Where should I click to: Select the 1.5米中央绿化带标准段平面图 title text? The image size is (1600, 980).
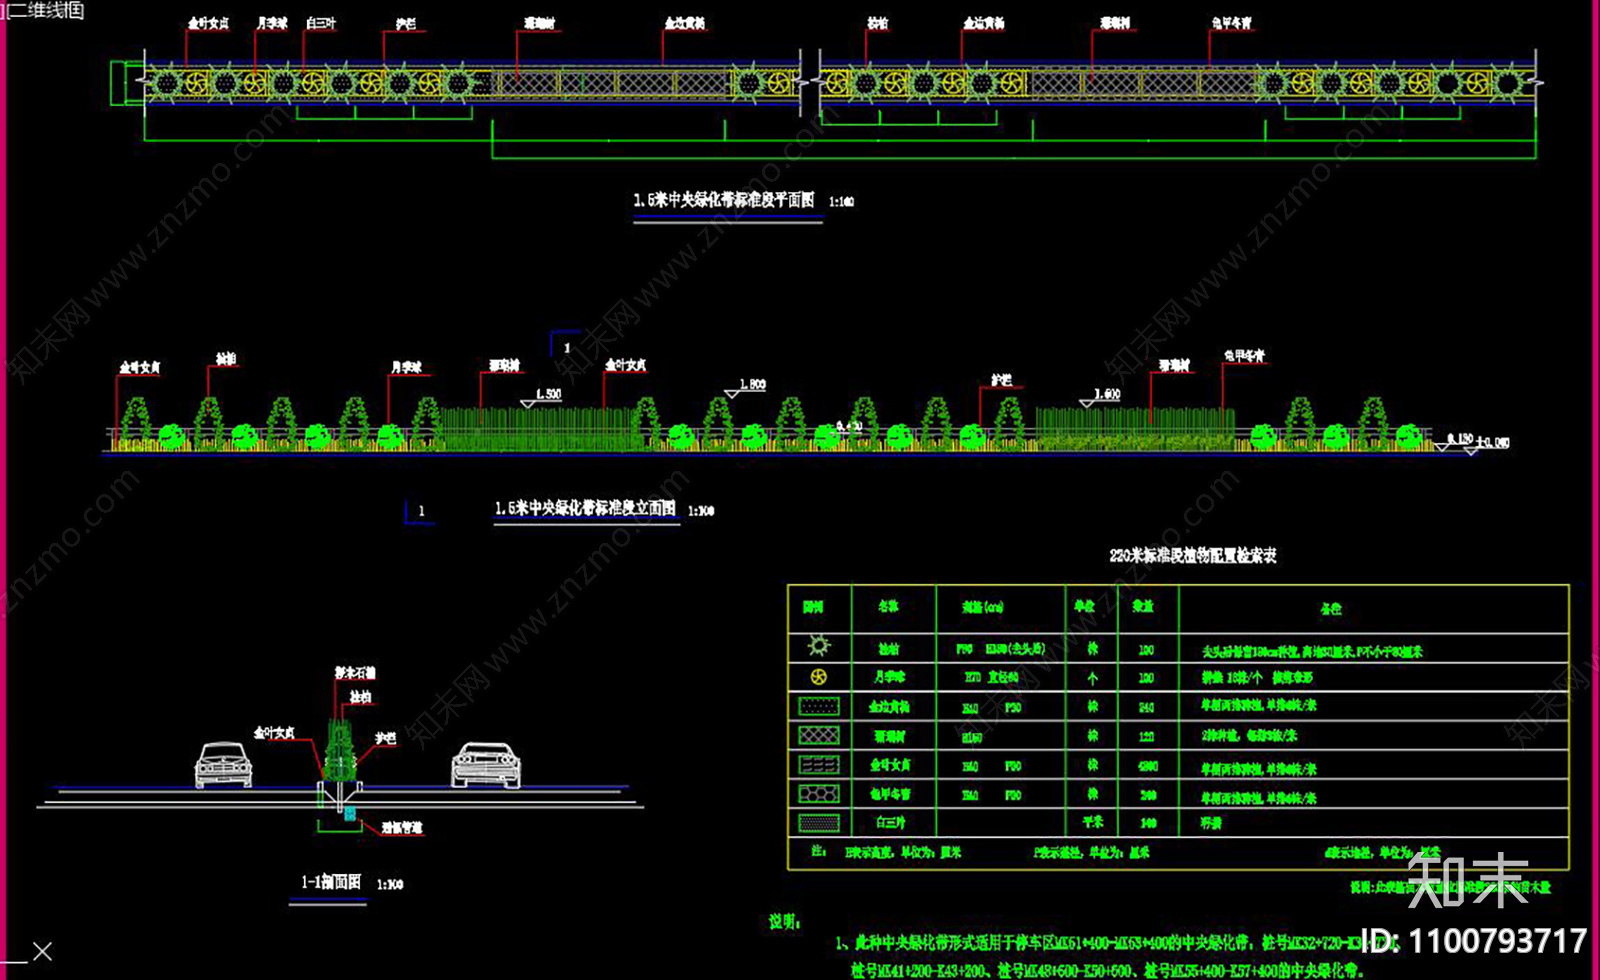(724, 200)
